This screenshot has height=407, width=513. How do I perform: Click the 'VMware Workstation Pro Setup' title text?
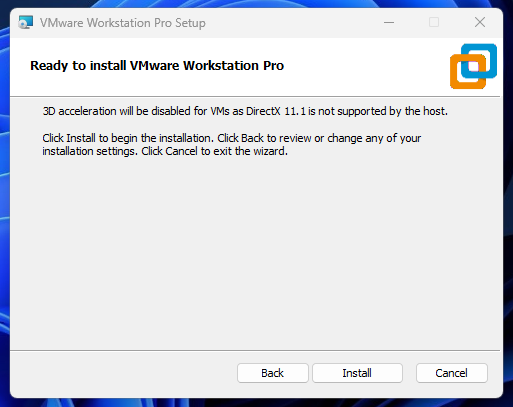[123, 23]
